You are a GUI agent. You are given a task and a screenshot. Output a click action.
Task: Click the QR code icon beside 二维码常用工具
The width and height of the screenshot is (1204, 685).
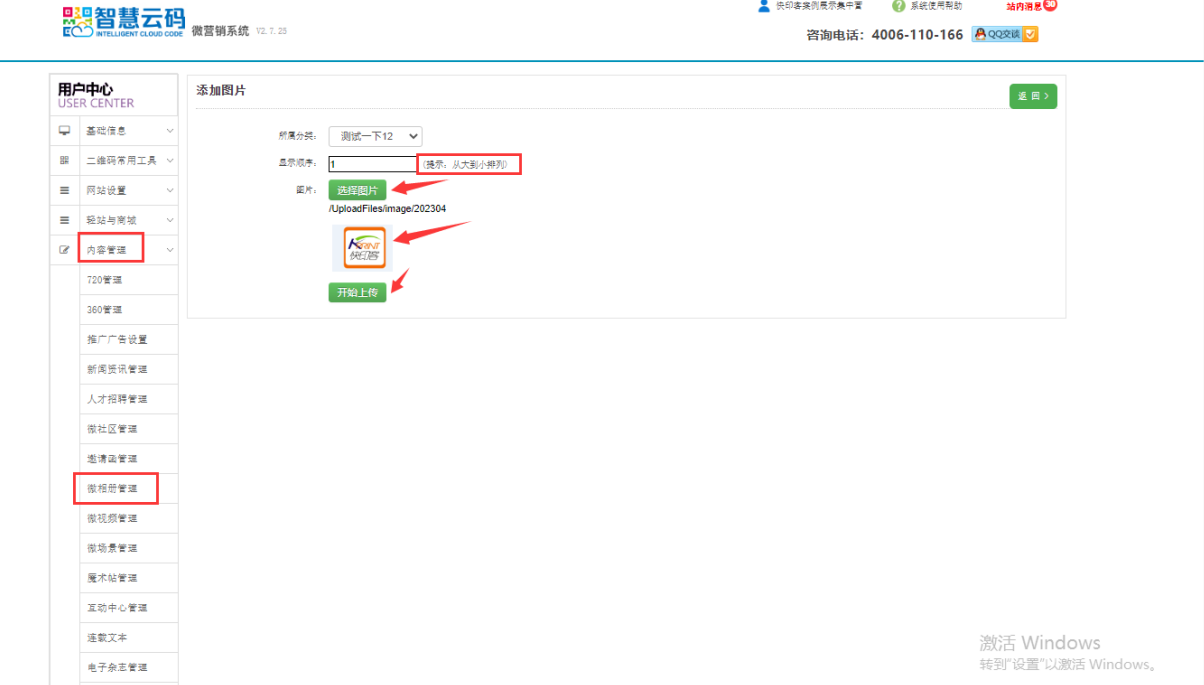[65, 160]
